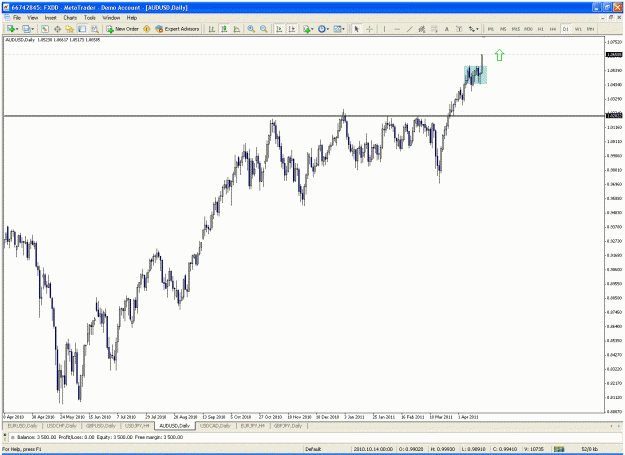Open the Window menu
The height and width of the screenshot is (455, 625).
coord(111,18)
